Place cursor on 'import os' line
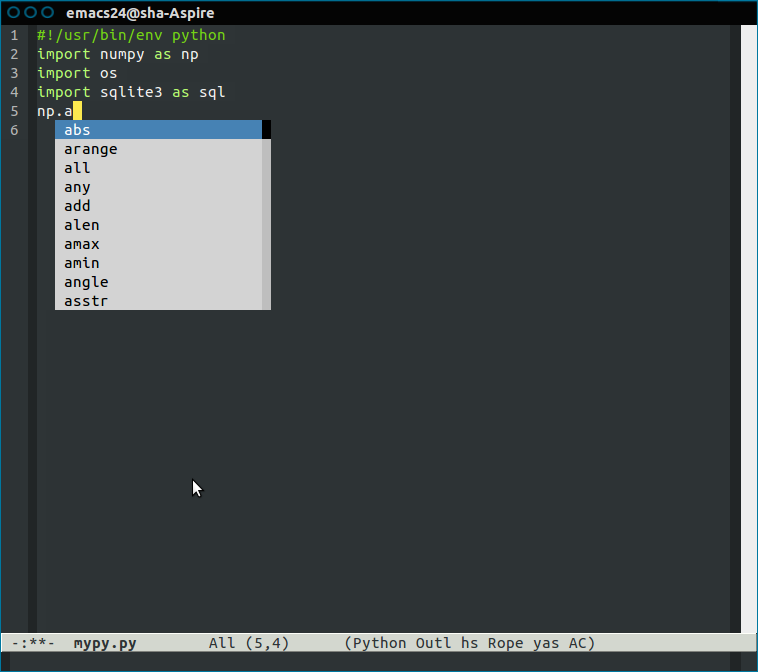Screen dimensions: 758x672 77,73
